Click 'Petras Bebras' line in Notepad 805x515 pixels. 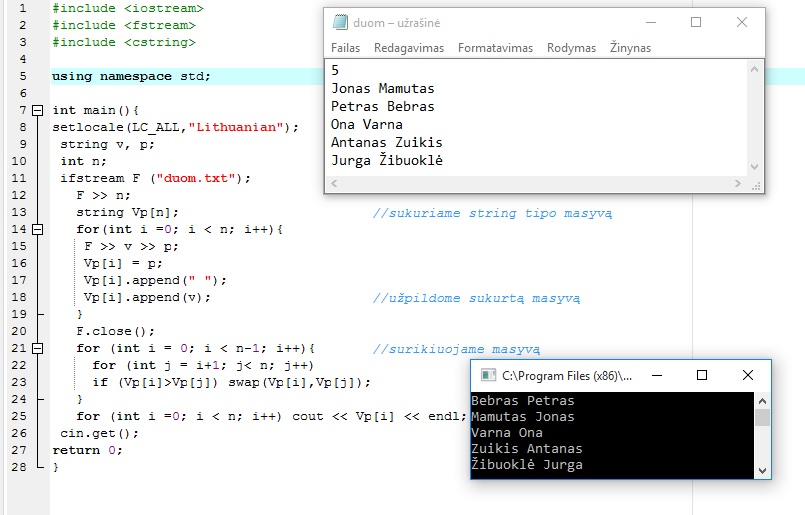coord(382,106)
